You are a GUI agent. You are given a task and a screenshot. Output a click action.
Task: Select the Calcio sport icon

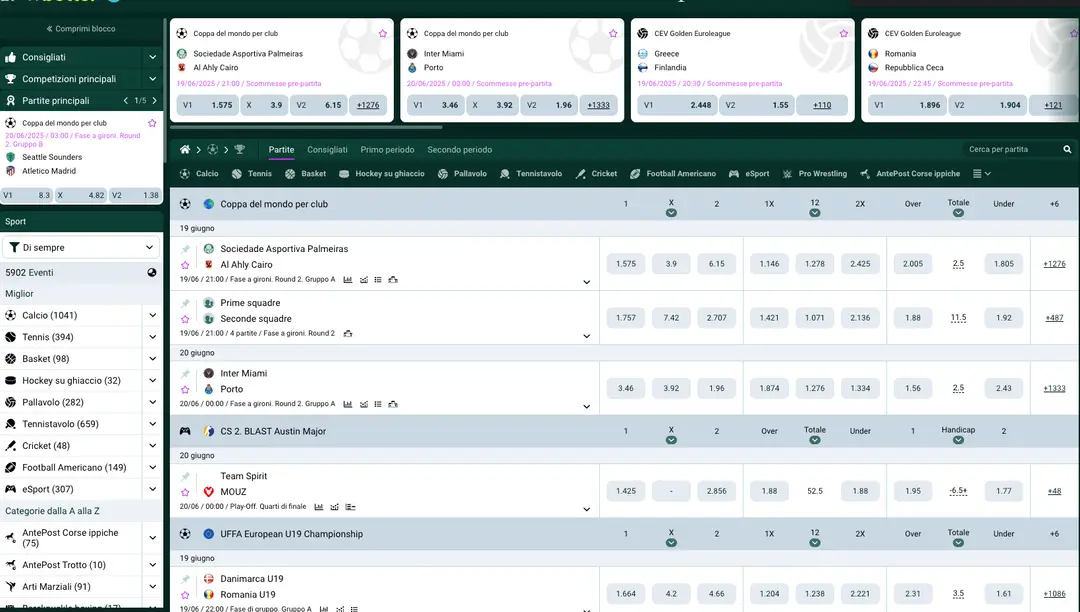coord(183,173)
